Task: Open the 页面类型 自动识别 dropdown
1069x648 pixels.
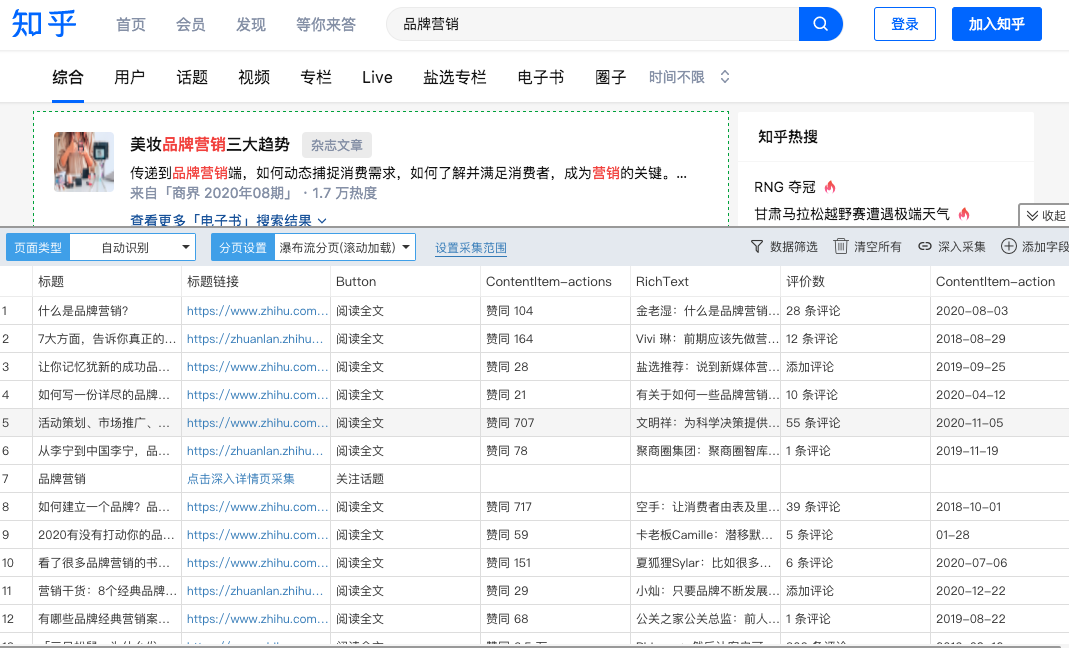Action: 133,247
